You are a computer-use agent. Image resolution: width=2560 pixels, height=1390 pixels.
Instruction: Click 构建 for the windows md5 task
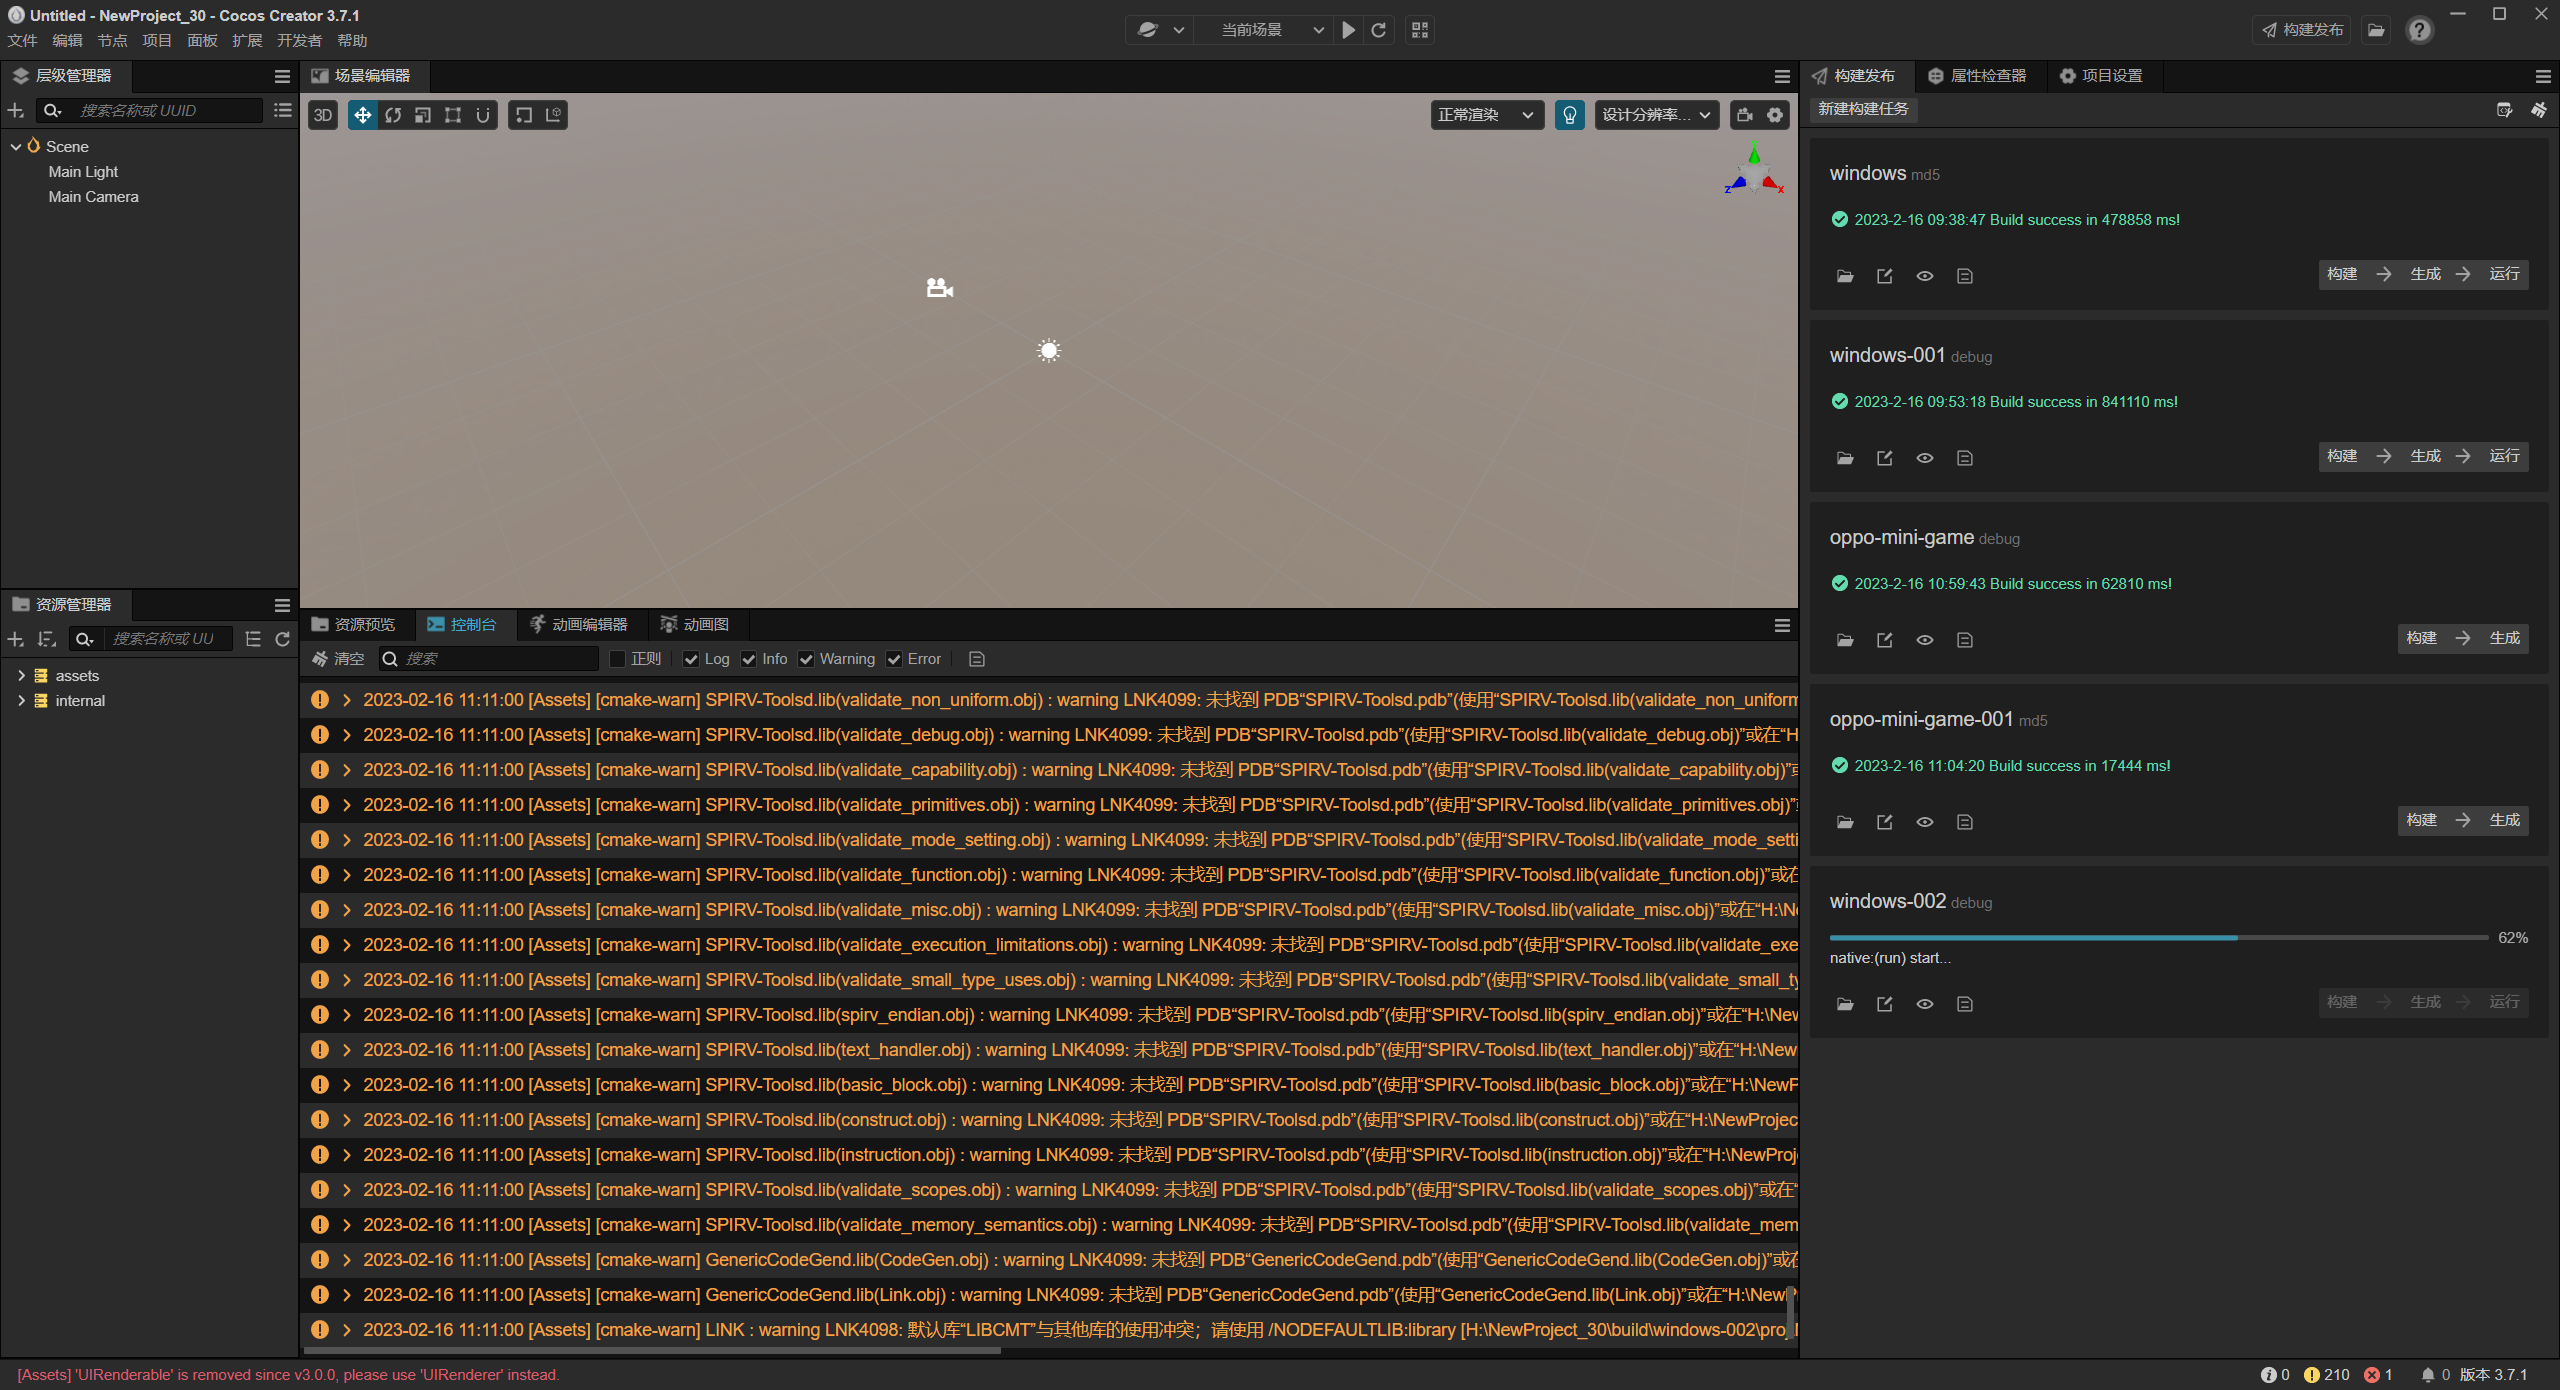tap(2342, 274)
